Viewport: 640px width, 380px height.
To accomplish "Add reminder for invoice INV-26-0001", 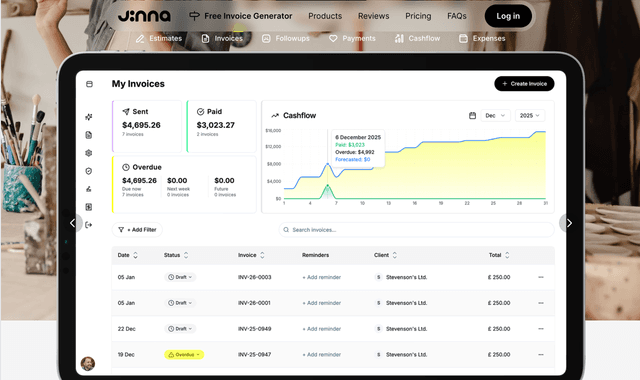I will 322,303.
